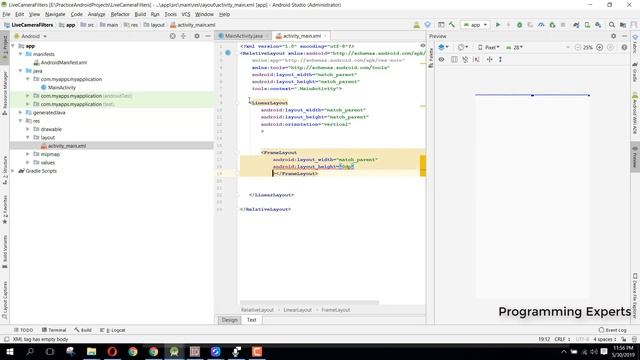Open the Pixel device selector dropdown
Screen dimensions: 640x360
pyautogui.click(x=489, y=47)
